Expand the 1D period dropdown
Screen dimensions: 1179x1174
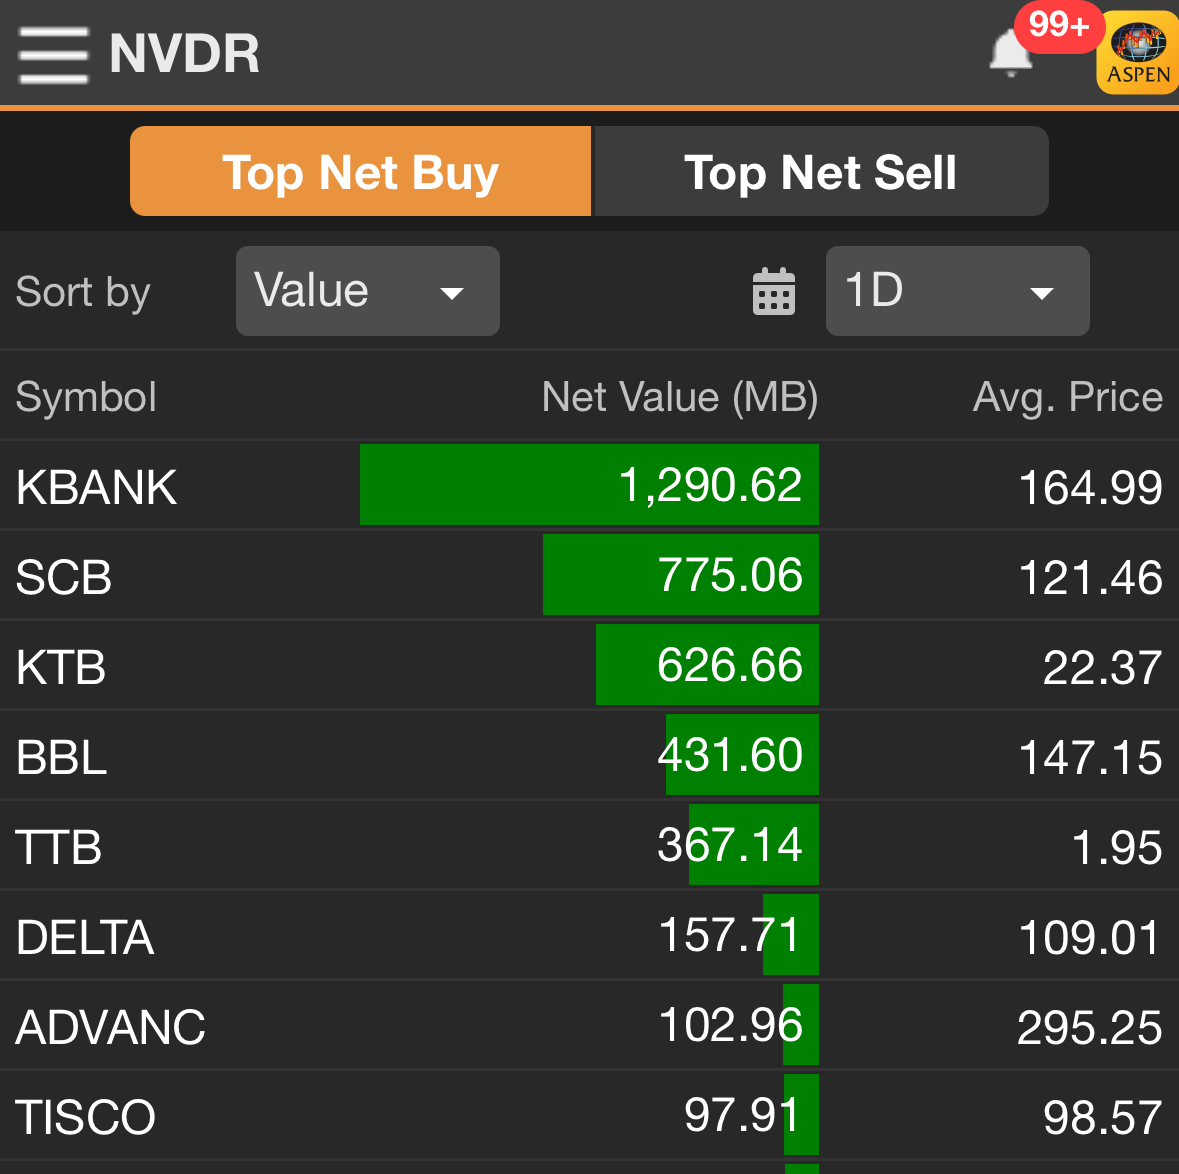coord(957,291)
